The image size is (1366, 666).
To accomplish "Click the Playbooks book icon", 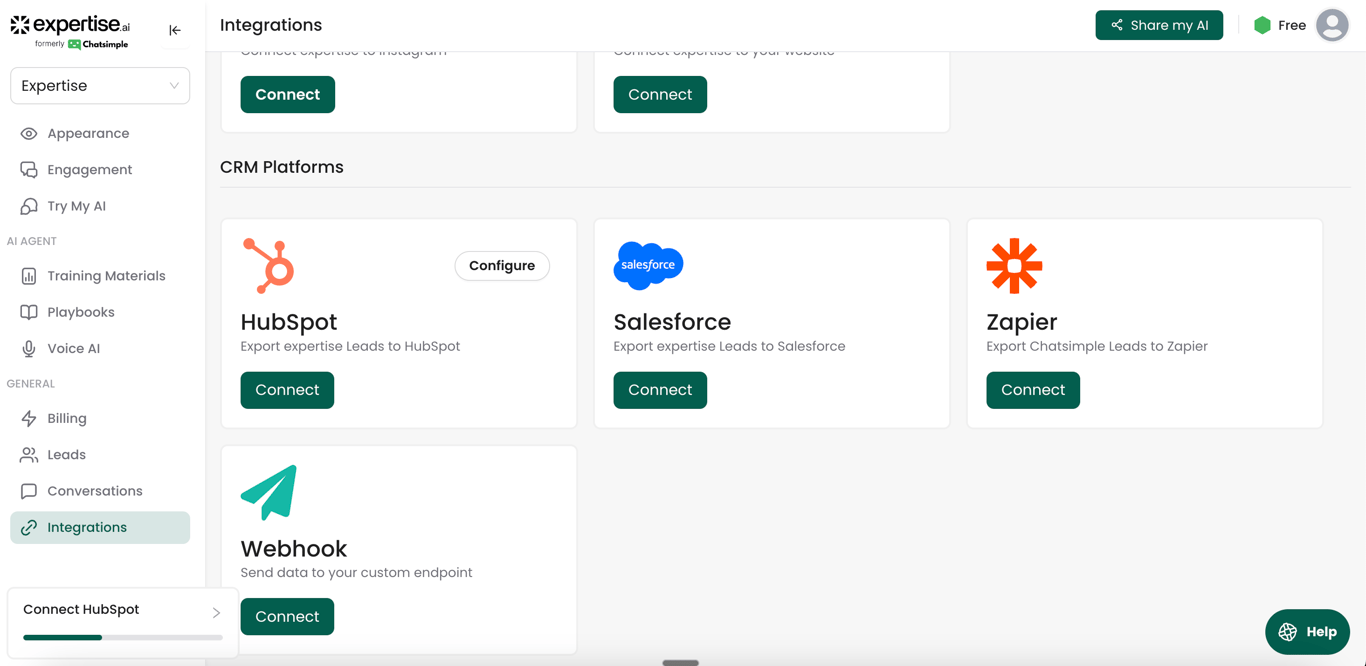I will point(29,312).
